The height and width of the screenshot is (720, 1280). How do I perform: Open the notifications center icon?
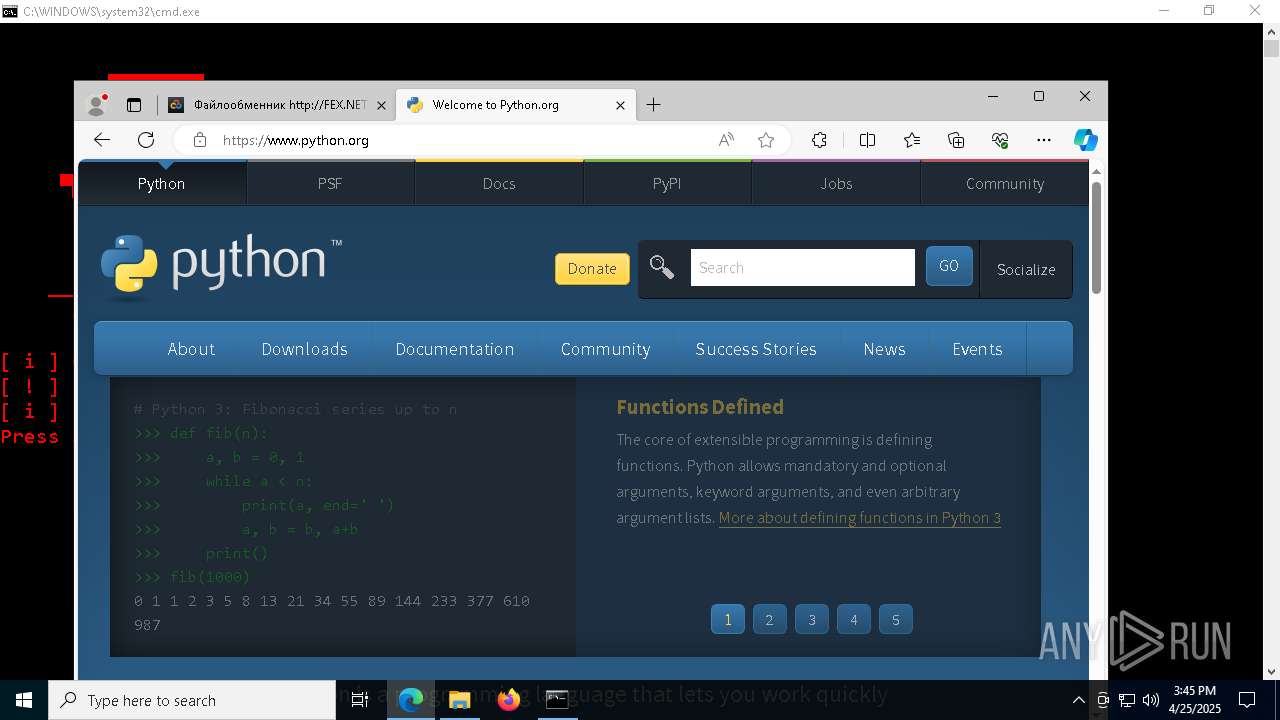(x=1247, y=700)
